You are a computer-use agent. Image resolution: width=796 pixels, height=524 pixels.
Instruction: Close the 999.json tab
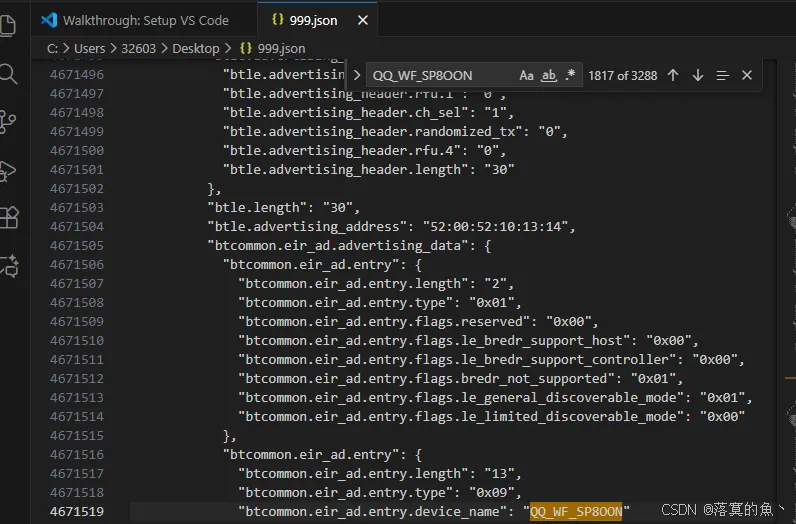coord(362,20)
